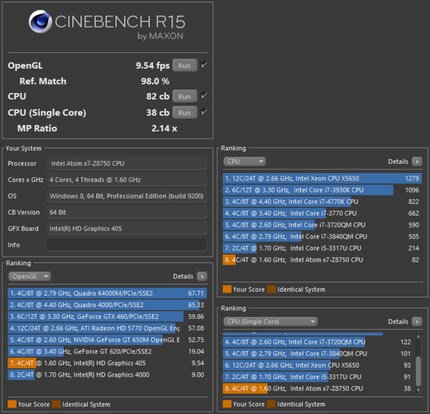
Task: Select the Xeon X5650 entry in CPU ranking
Action: tap(322, 178)
